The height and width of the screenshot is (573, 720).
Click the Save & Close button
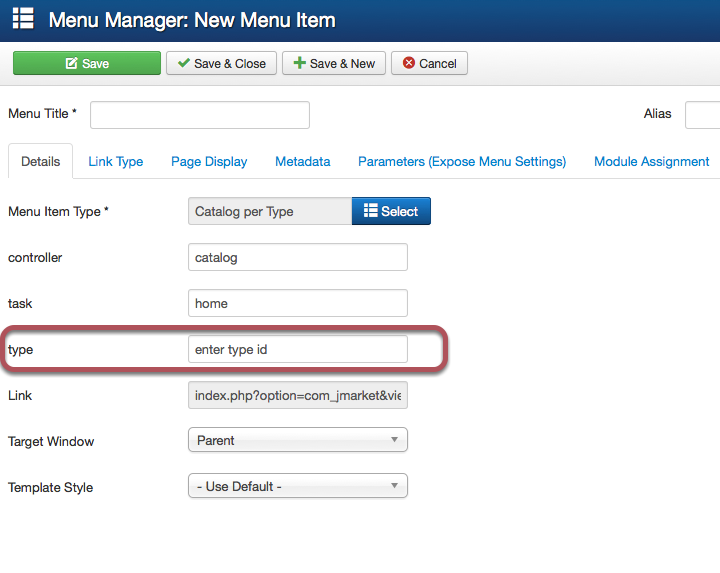click(221, 63)
